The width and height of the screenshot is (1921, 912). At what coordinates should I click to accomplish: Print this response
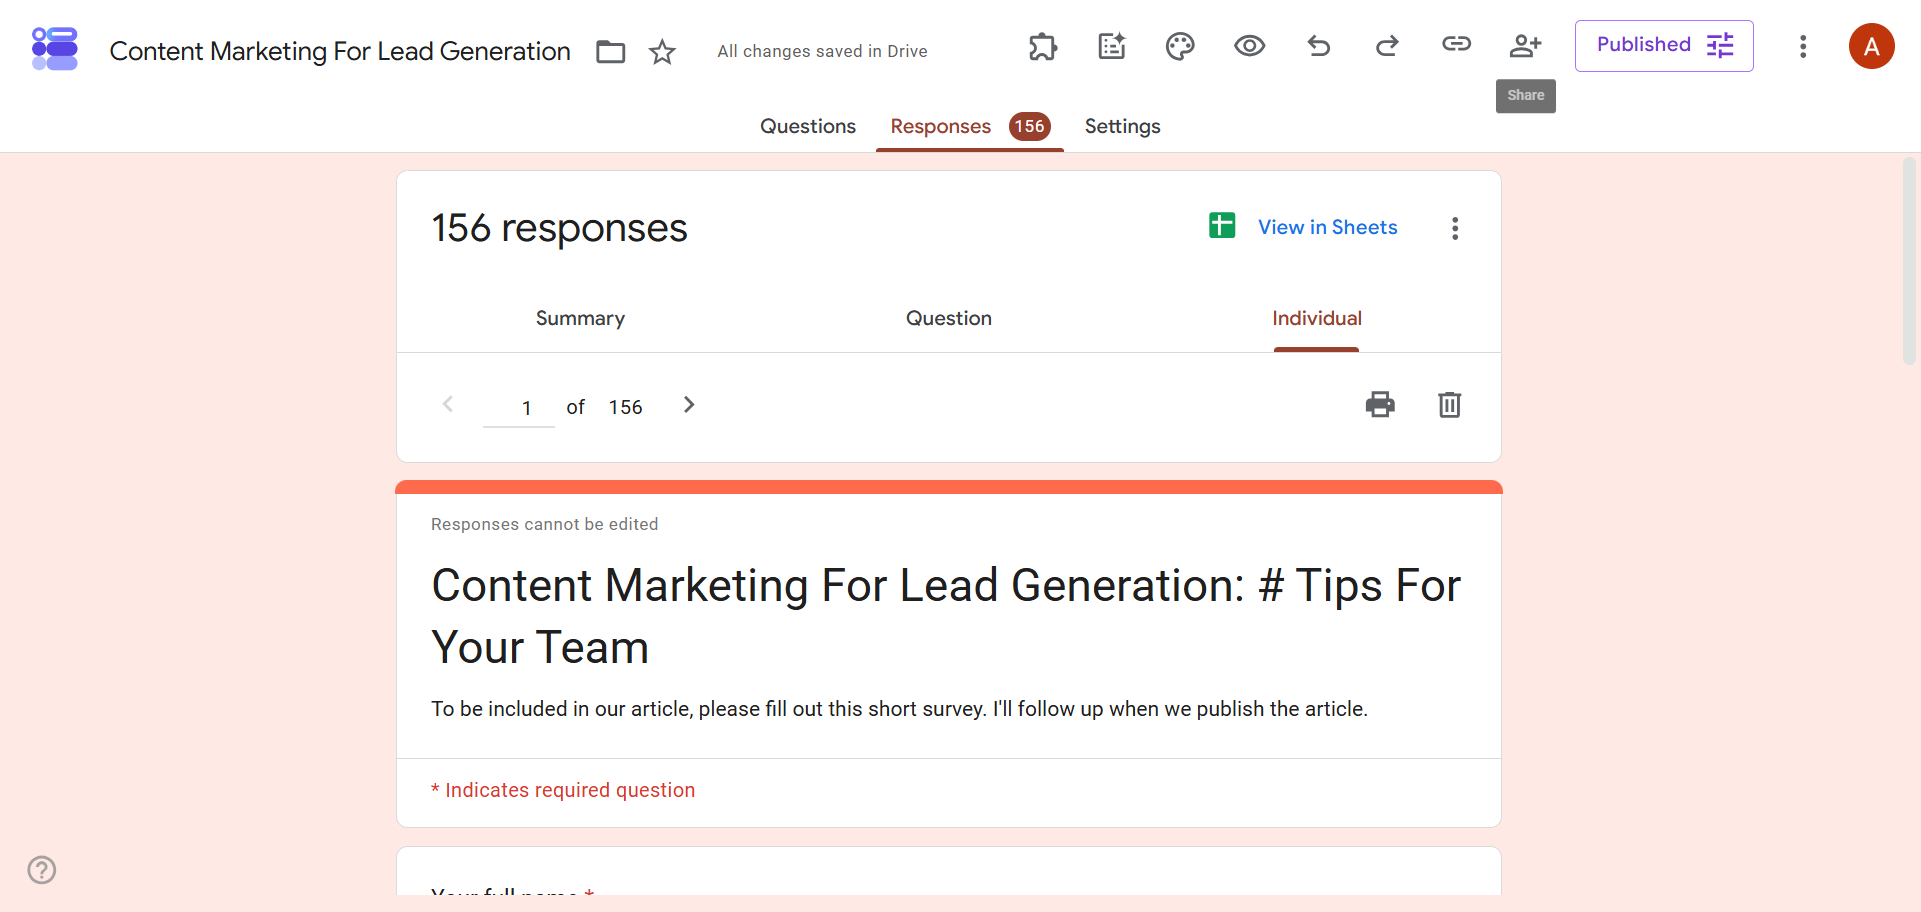coord(1380,404)
